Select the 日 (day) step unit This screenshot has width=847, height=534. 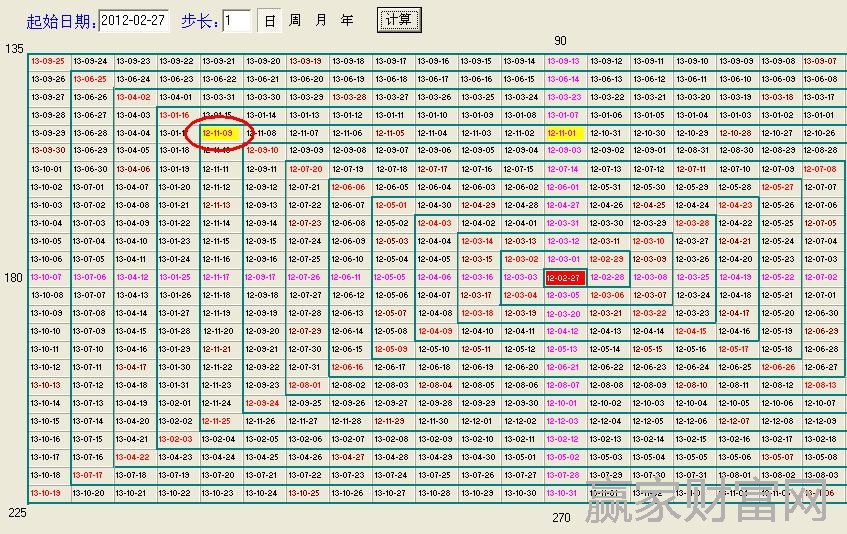tap(270, 21)
